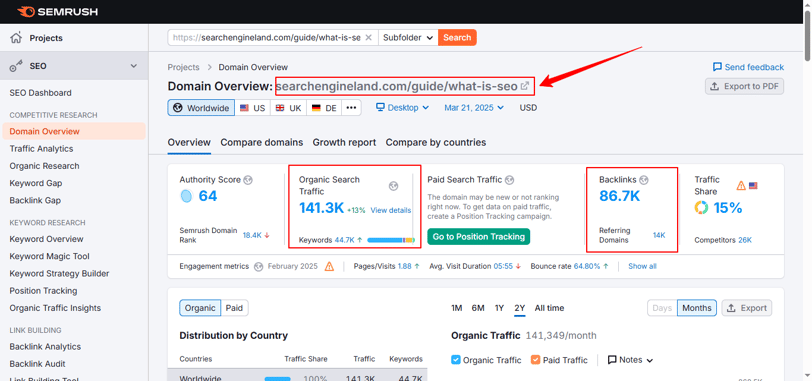The height and width of the screenshot is (381, 812).
Task: Click the Semrush logo in the header
Action: [x=57, y=11]
